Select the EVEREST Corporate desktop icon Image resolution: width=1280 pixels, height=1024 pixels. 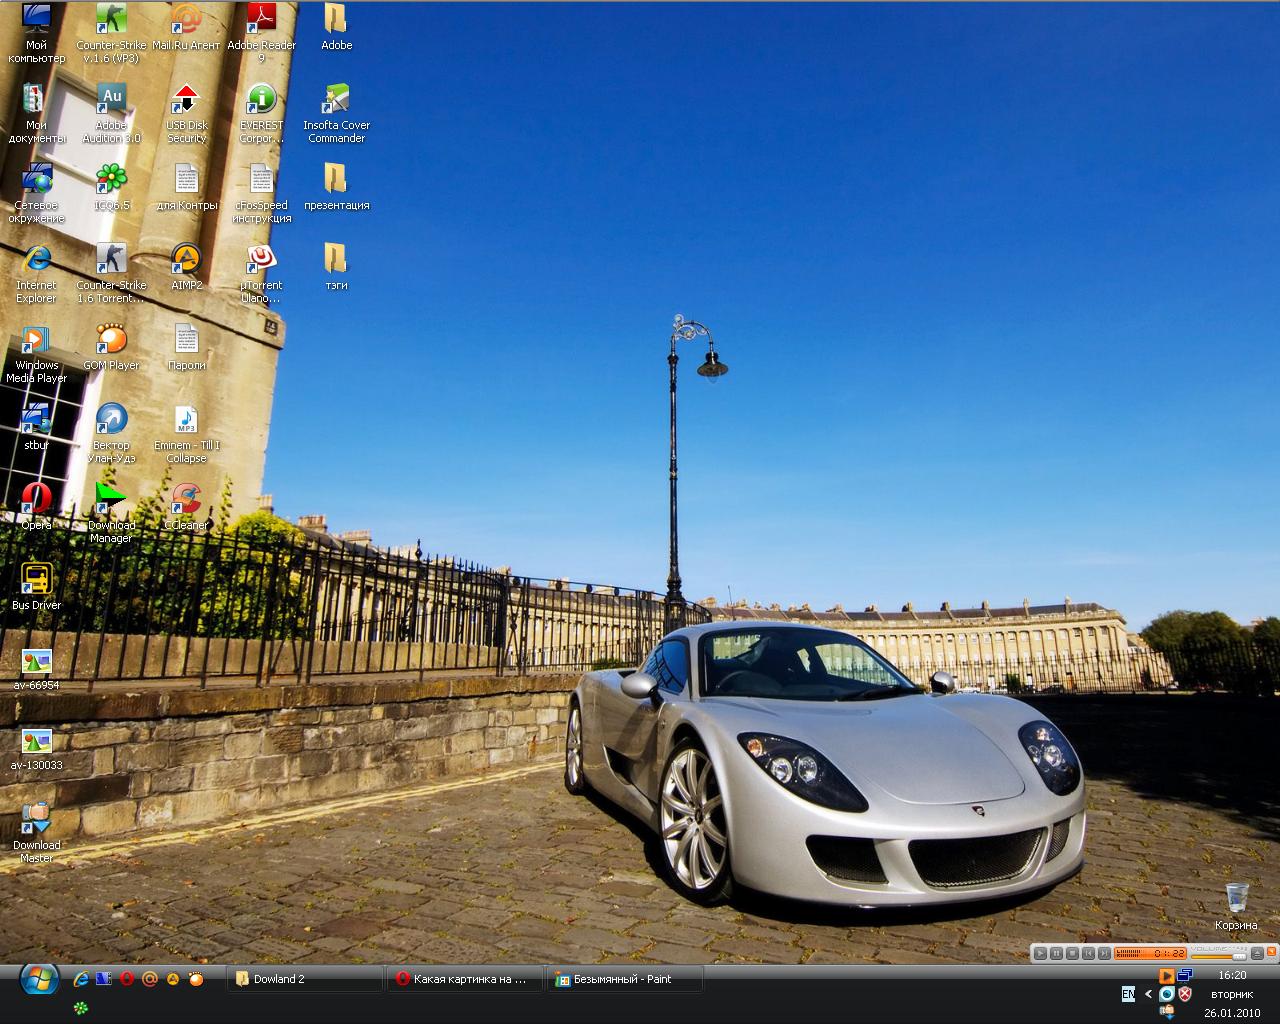pyautogui.click(x=261, y=100)
